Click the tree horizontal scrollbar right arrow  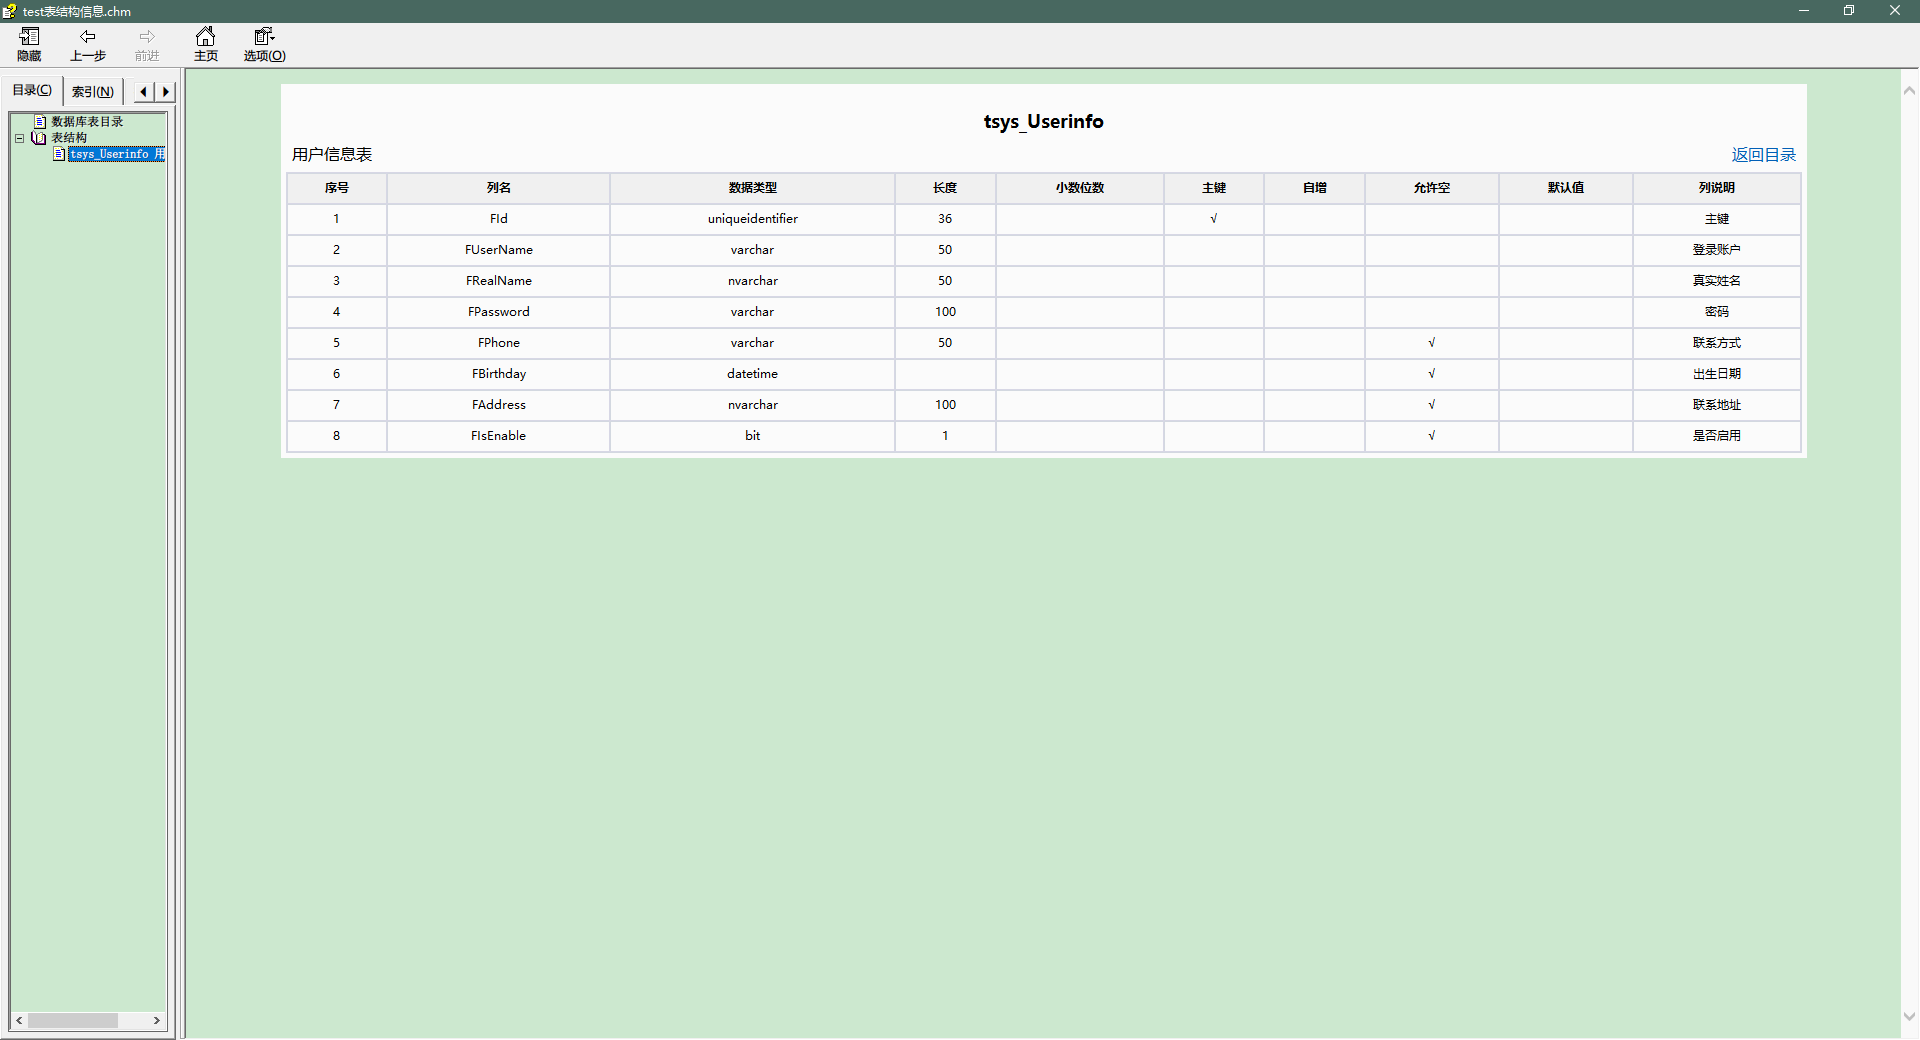(157, 1020)
